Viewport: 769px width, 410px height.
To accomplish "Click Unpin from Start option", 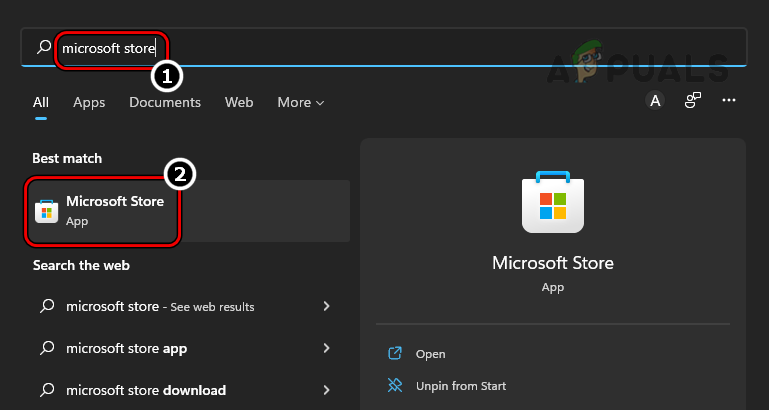I will pos(461,386).
